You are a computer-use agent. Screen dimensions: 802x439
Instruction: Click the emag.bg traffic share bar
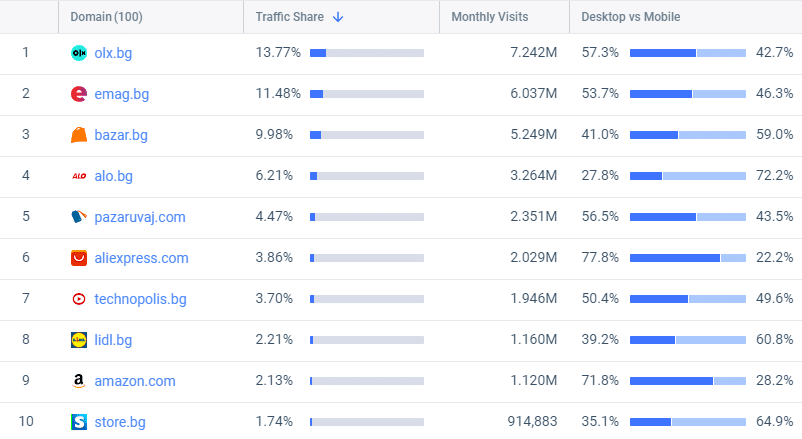pos(367,94)
